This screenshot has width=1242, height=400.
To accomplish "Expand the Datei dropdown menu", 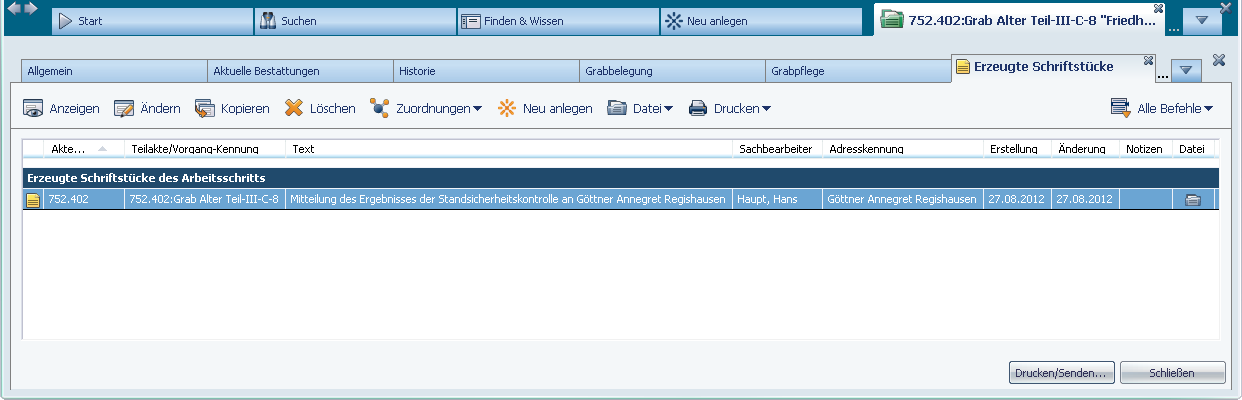I will [x=640, y=109].
